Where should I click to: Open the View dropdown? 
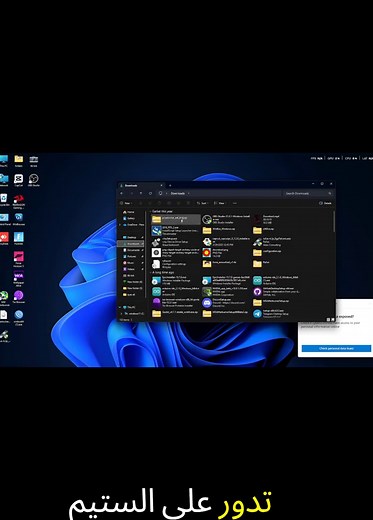tap(220, 203)
